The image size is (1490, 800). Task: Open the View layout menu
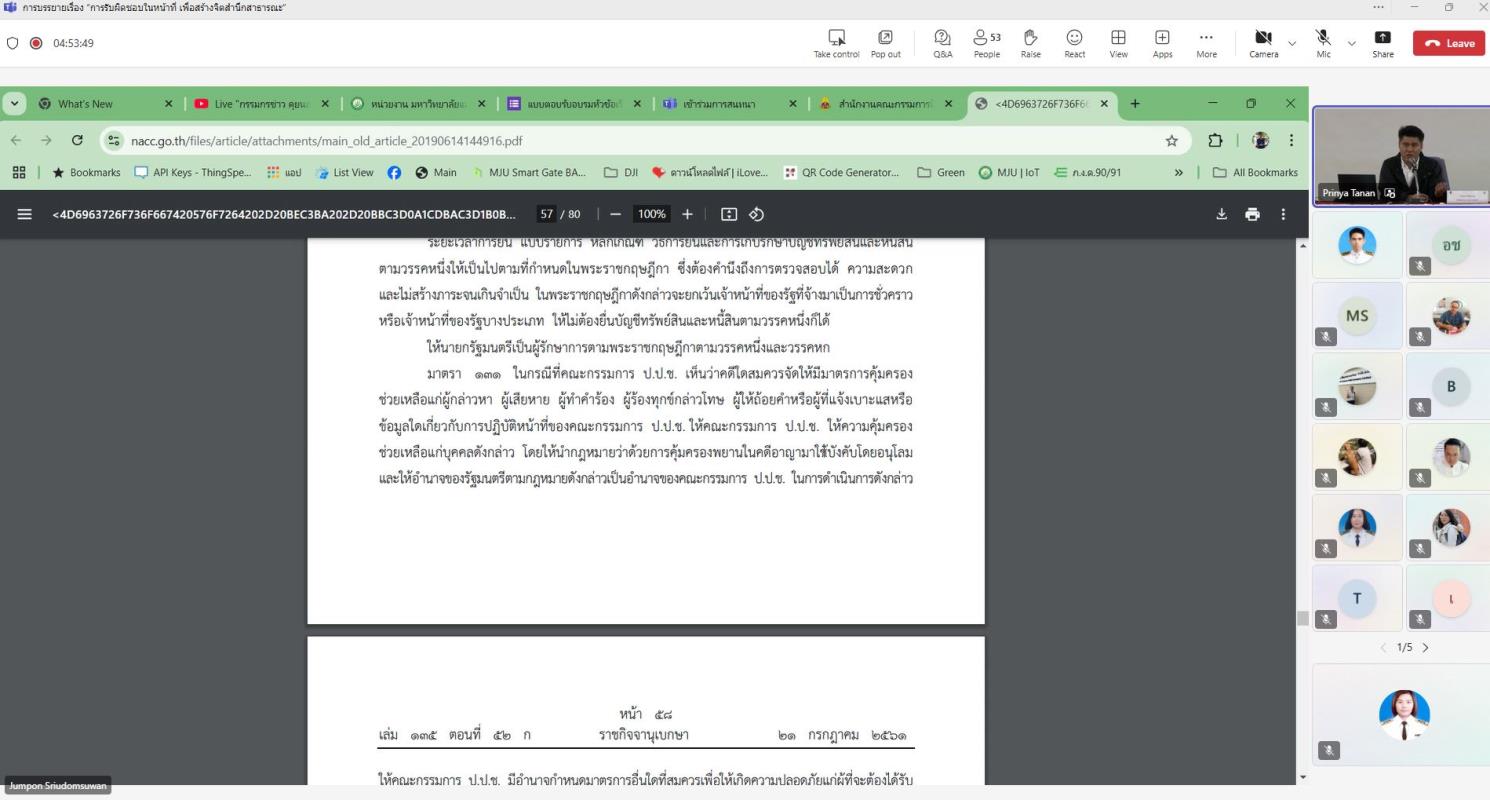[1118, 43]
